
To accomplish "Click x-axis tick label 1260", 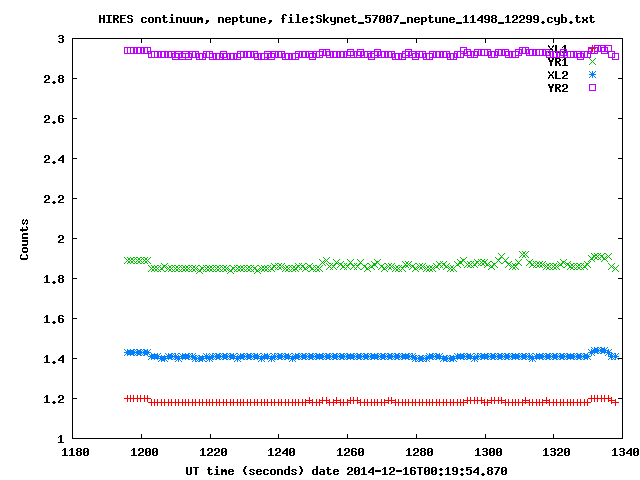I will pos(350,452).
